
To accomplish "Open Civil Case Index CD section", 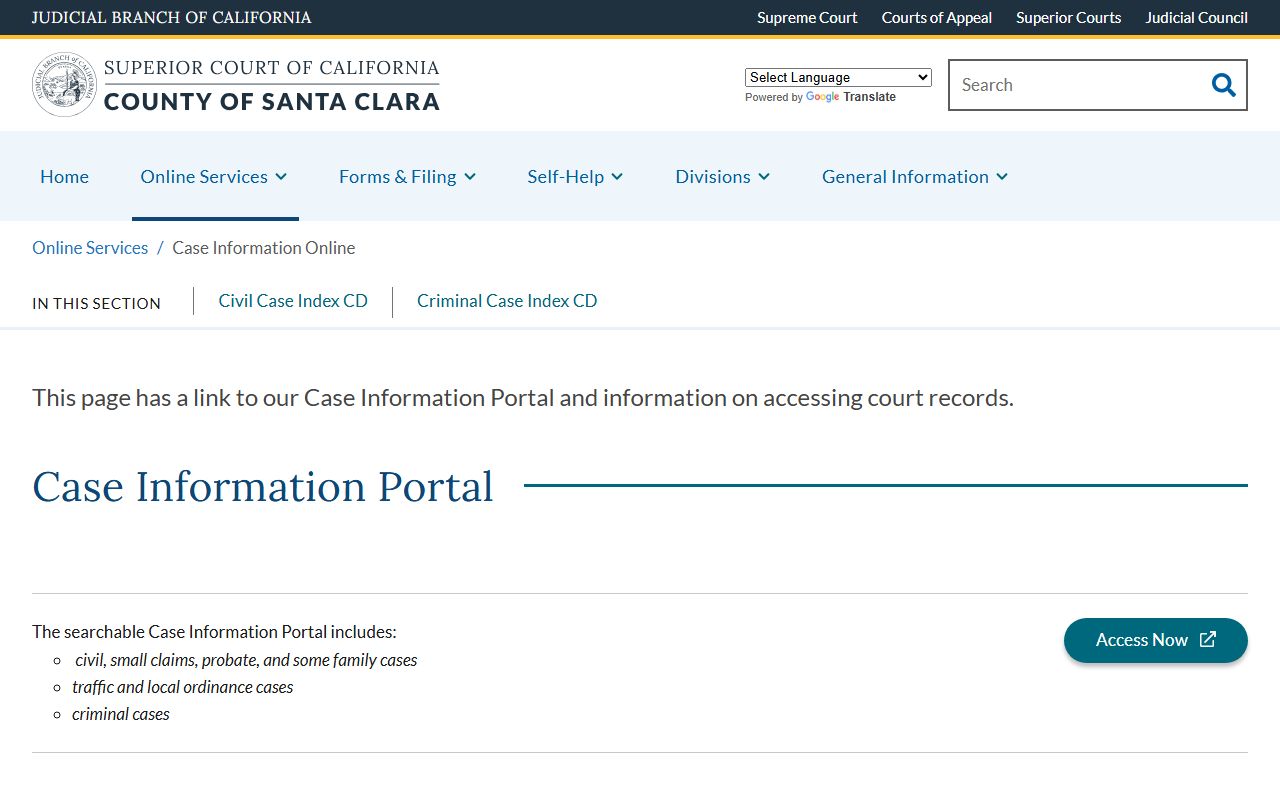I will pyautogui.click(x=293, y=301).
